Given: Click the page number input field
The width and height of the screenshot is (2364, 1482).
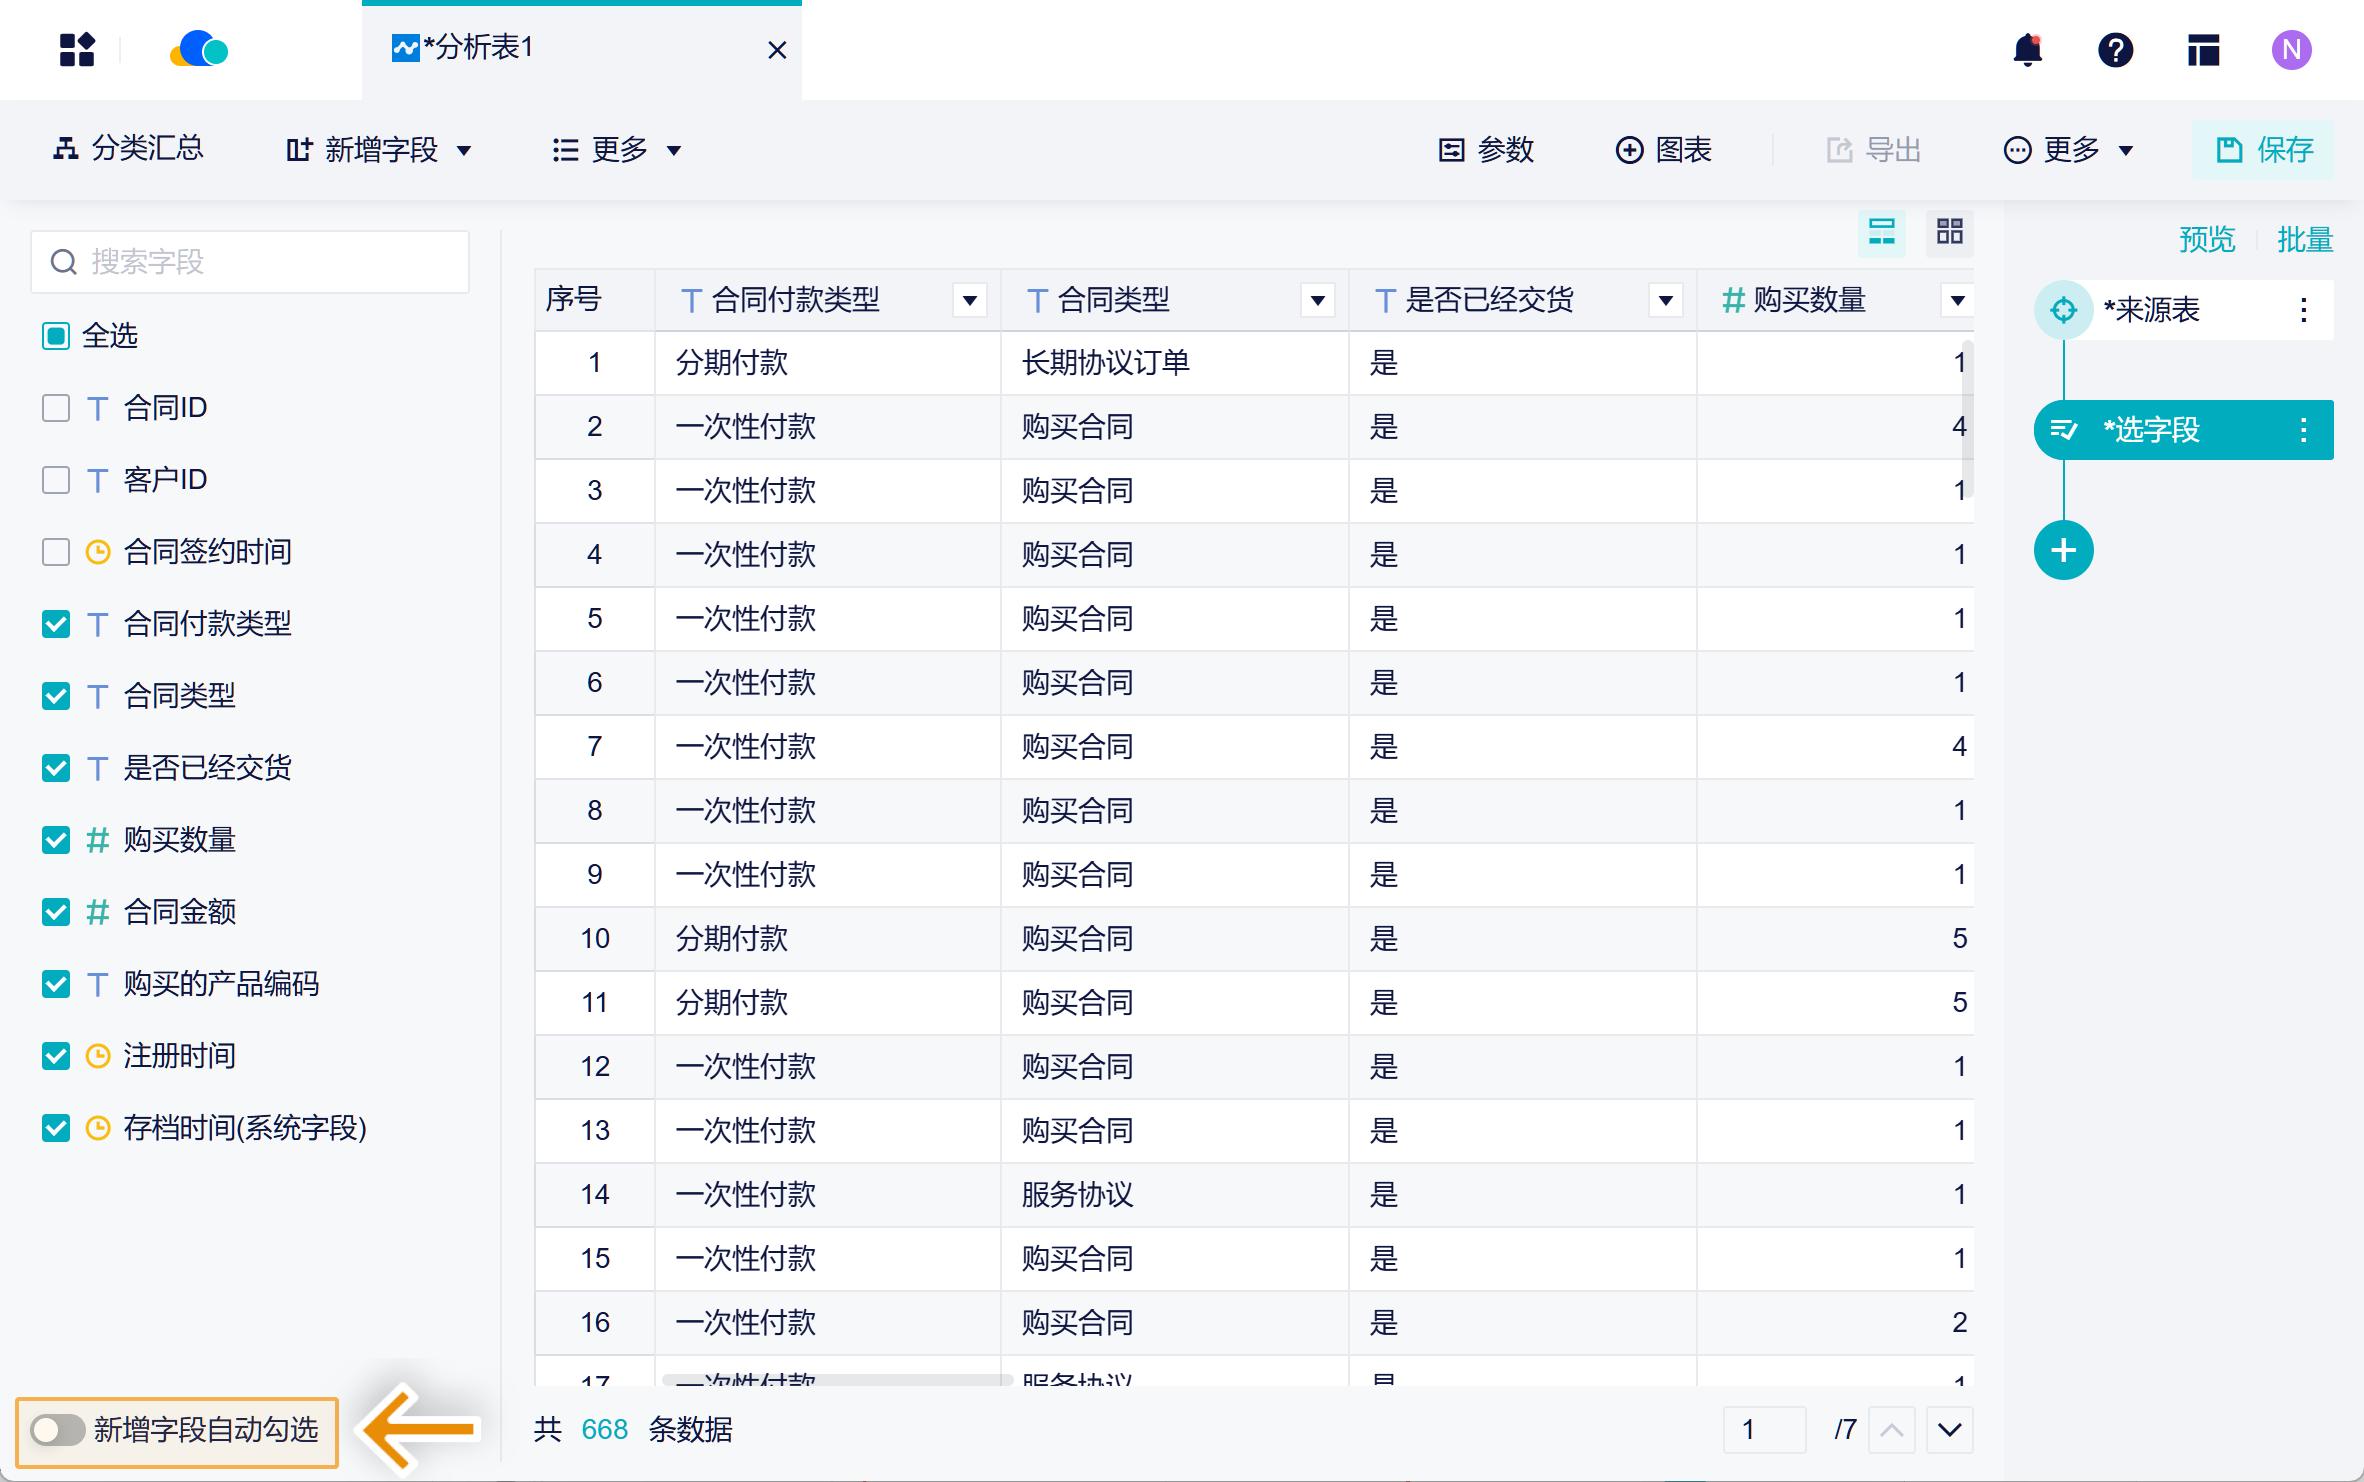Looking at the screenshot, I should tap(1764, 1430).
